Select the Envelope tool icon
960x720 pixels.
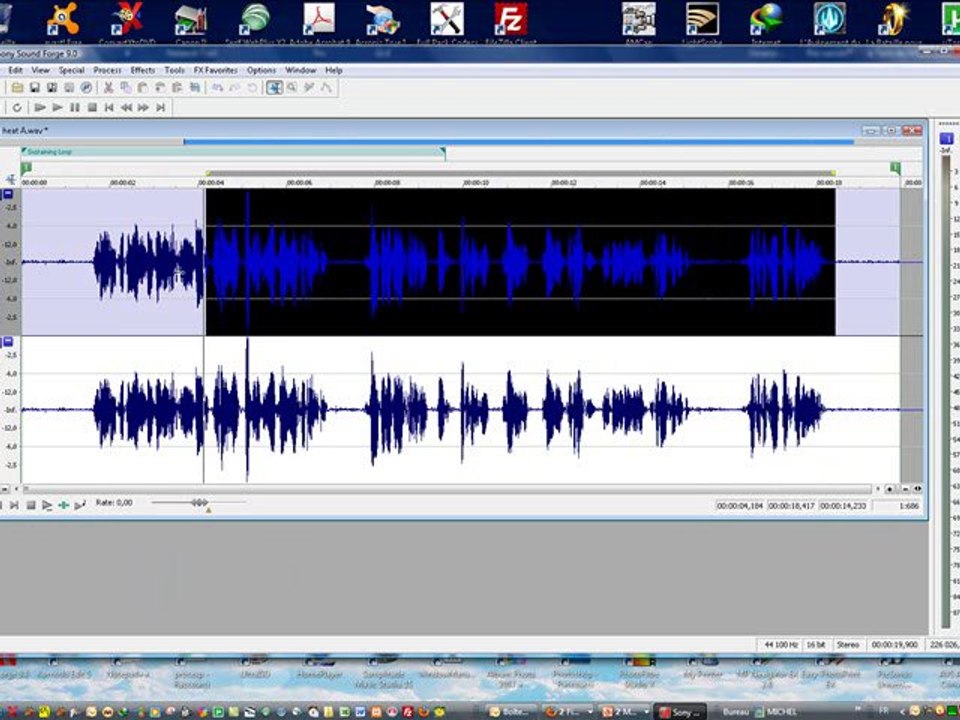tap(326, 88)
